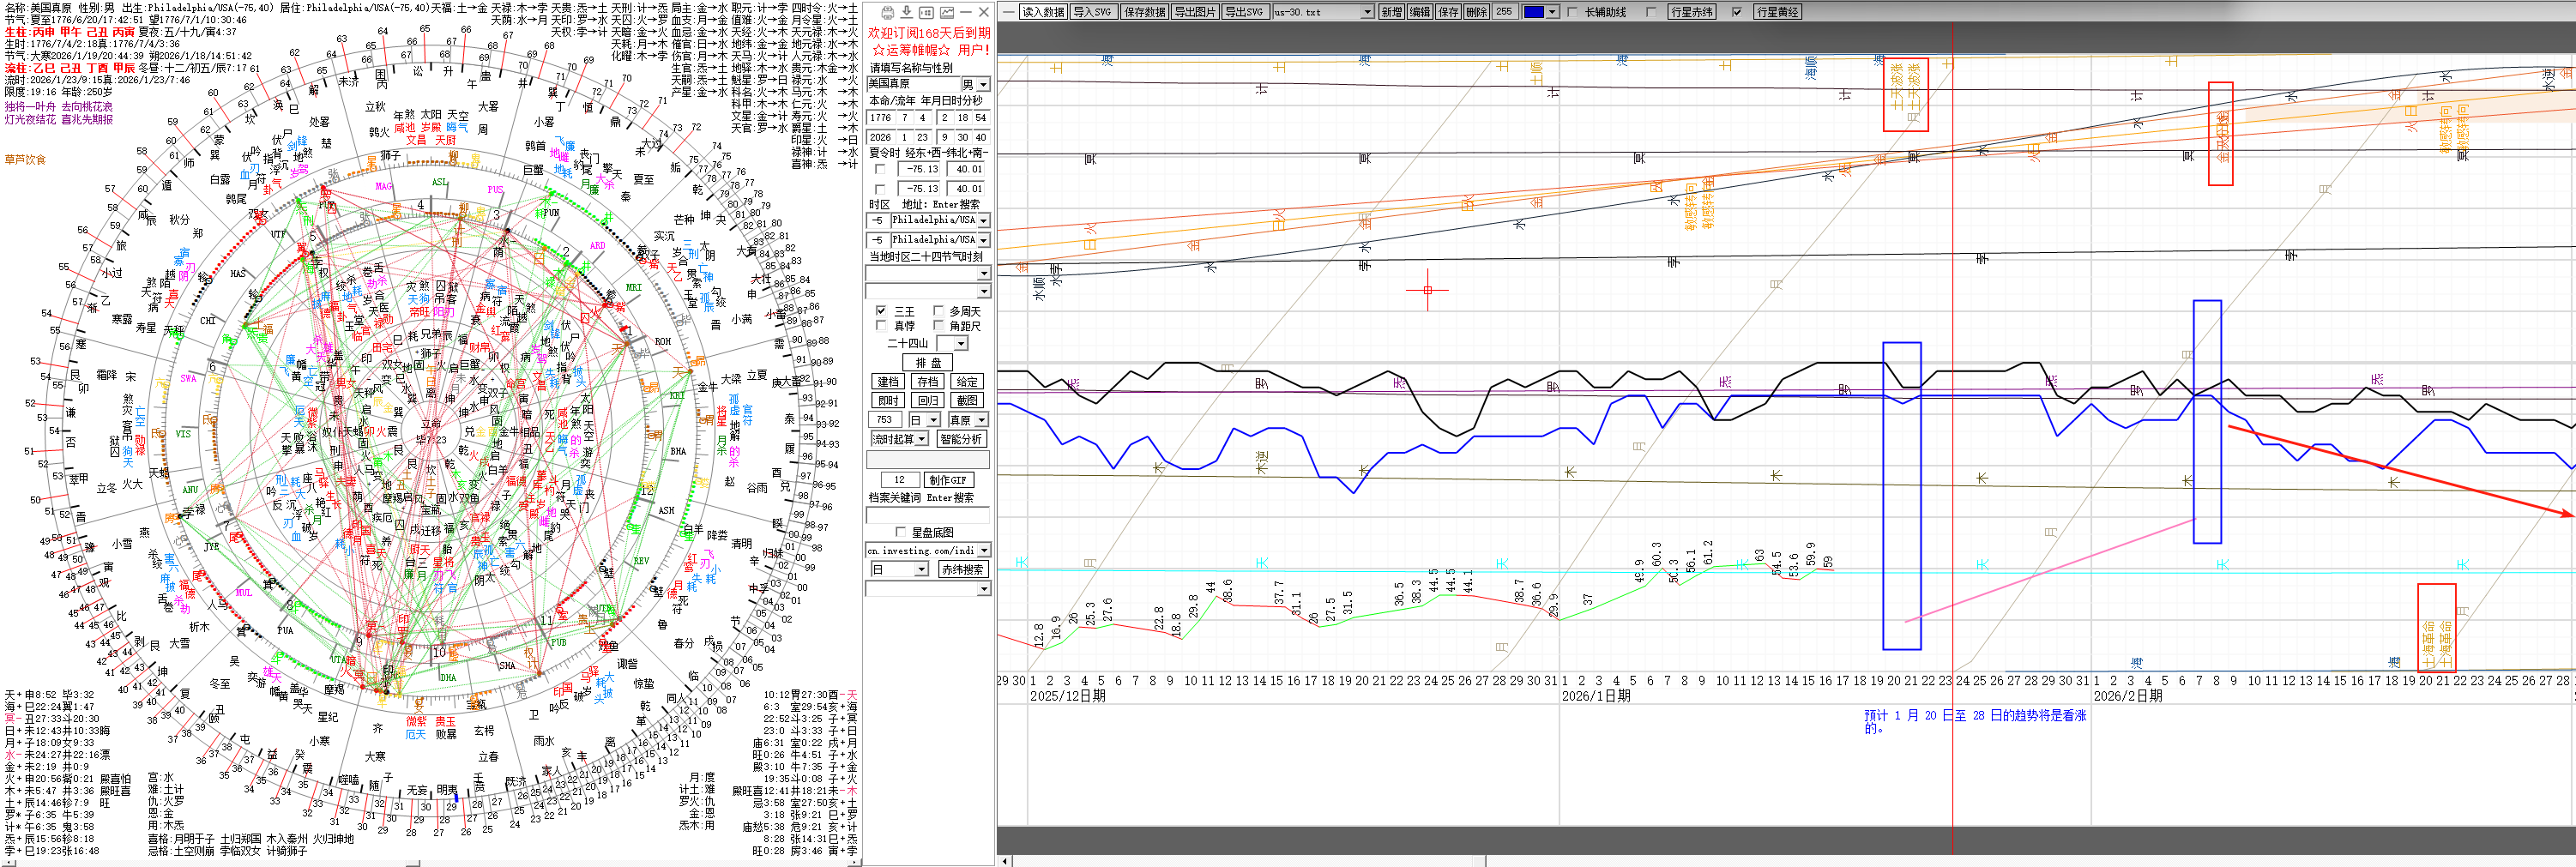Enable the 星盘底图 checkbox

click(901, 532)
